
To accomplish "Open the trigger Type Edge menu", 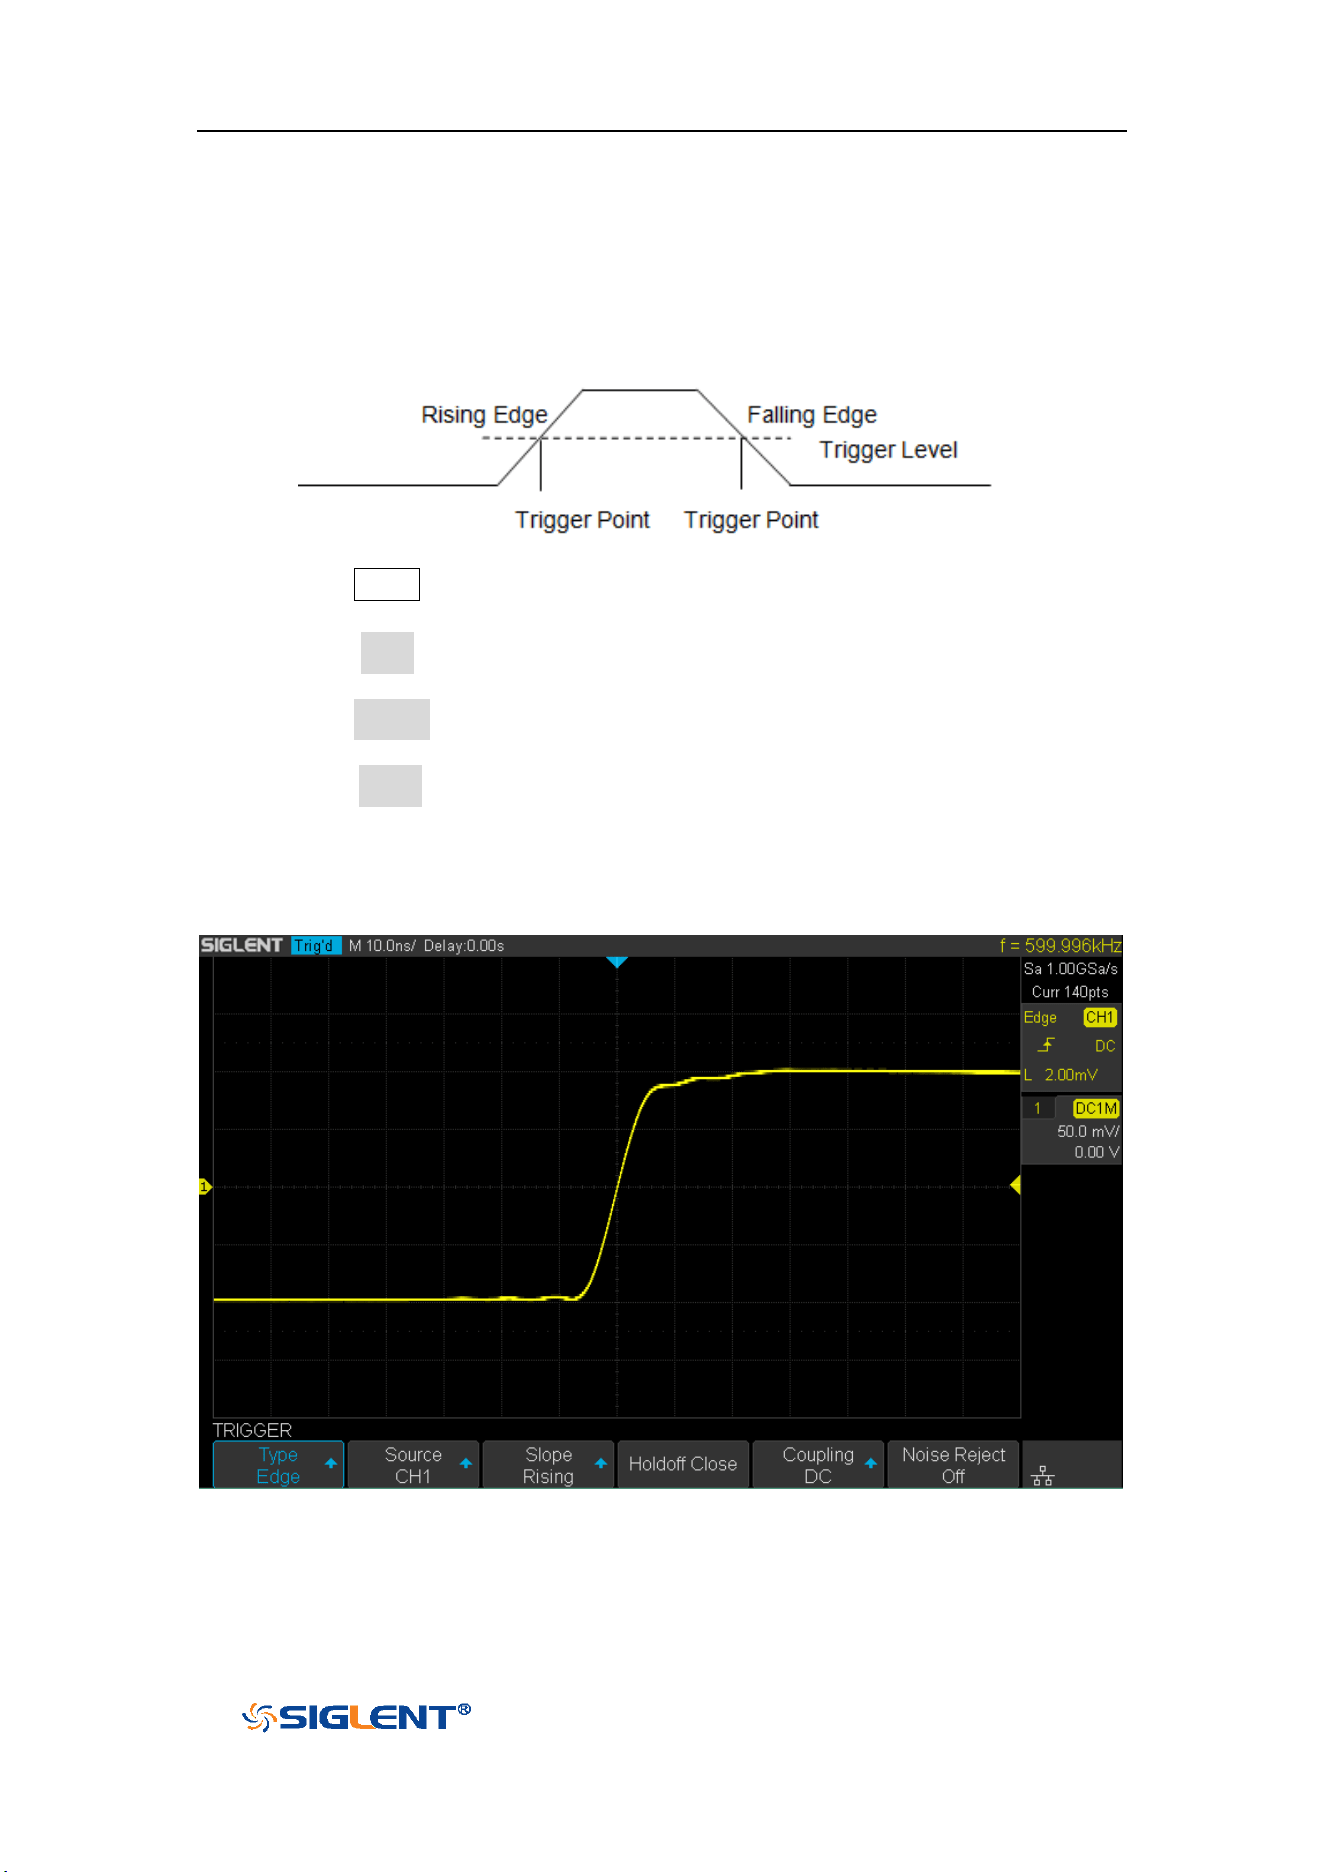I will (278, 1465).
